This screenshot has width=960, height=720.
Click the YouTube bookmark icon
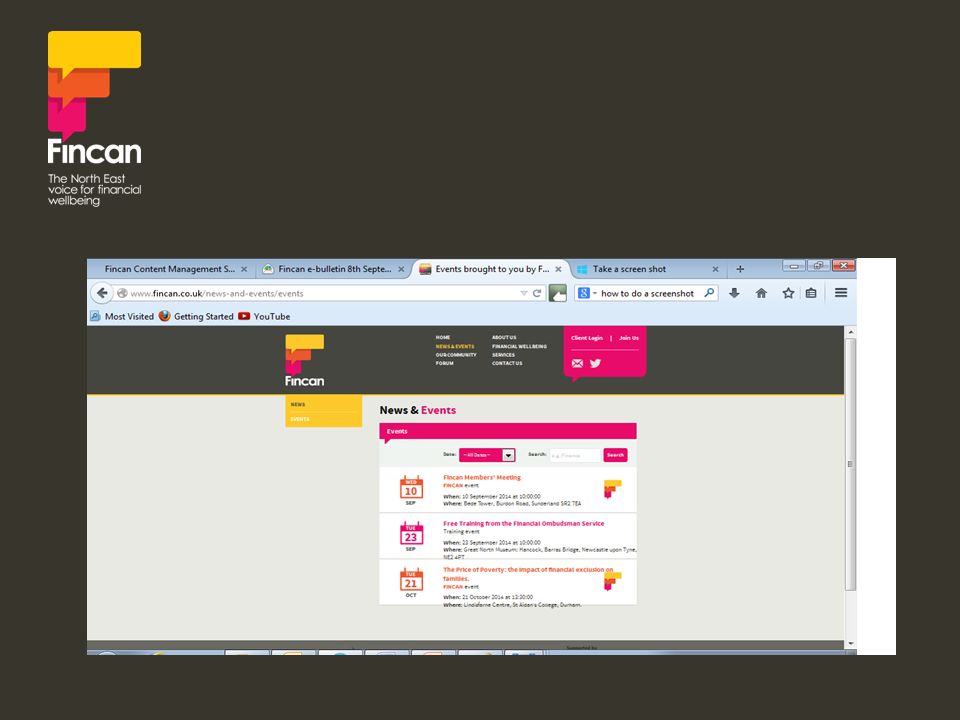pos(244,317)
